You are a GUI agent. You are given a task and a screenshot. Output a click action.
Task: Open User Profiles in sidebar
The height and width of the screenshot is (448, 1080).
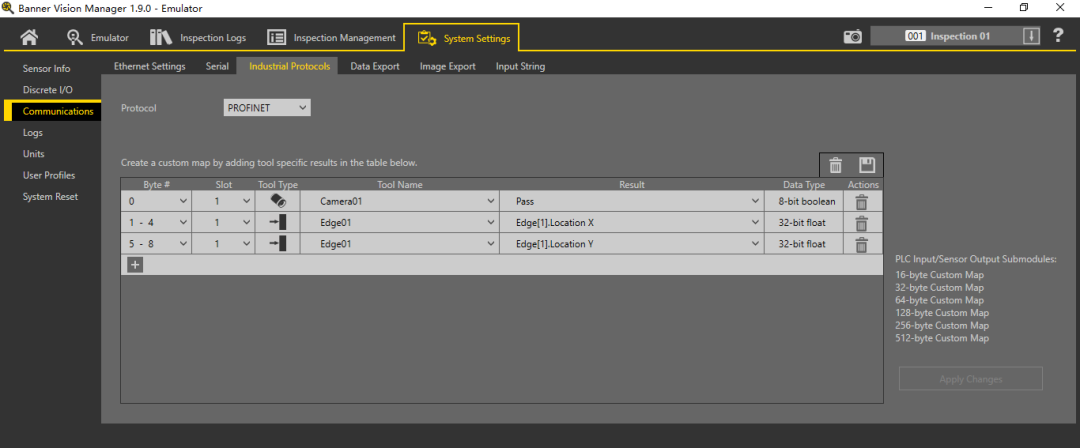[49, 175]
